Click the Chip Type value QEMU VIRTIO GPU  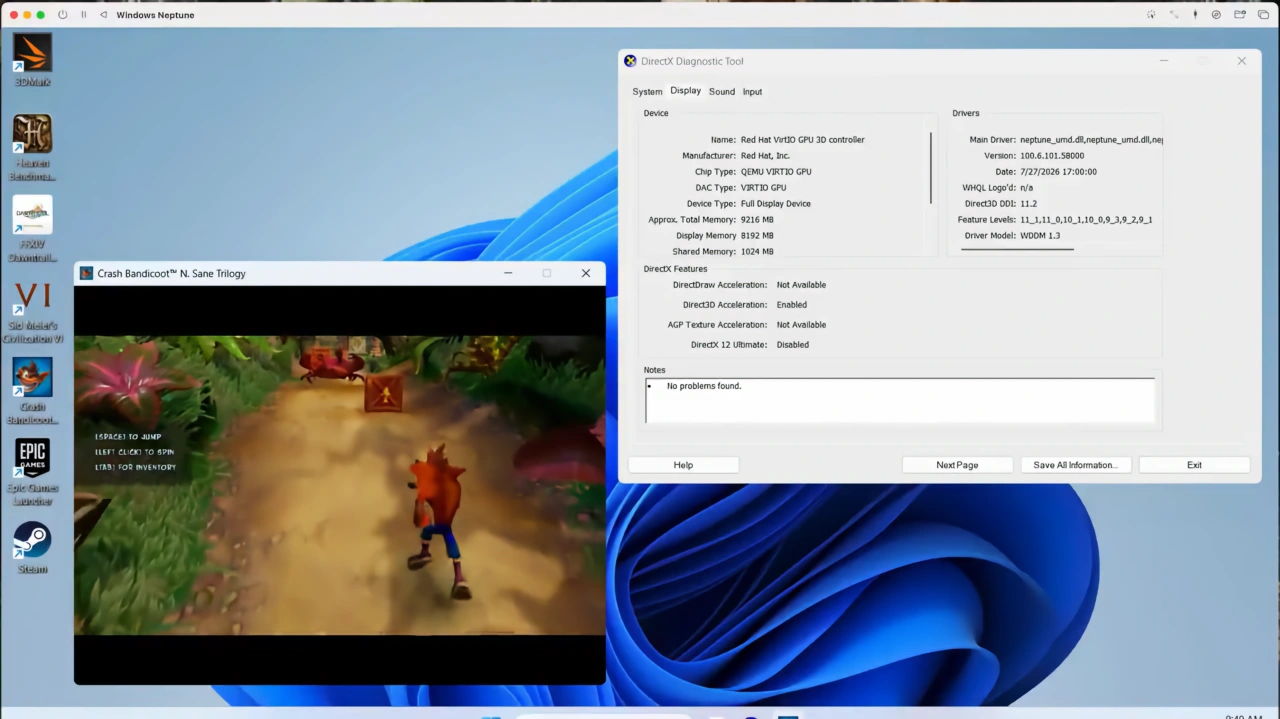(x=776, y=172)
